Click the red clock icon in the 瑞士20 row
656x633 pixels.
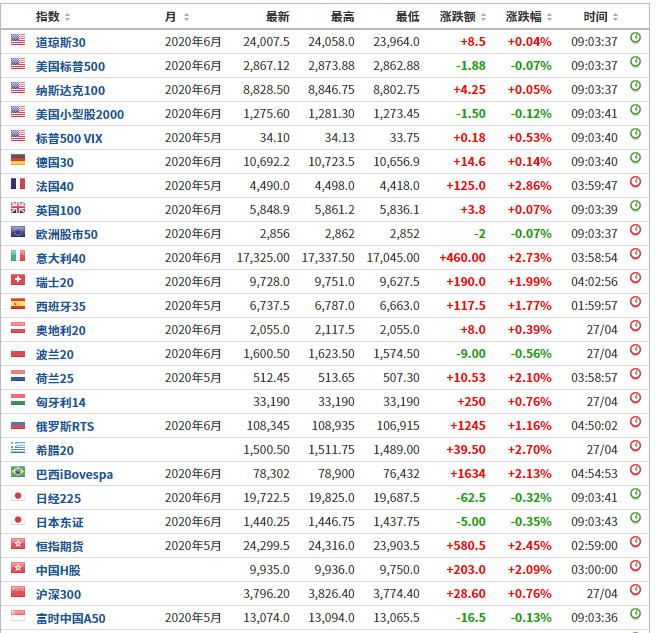(635, 278)
